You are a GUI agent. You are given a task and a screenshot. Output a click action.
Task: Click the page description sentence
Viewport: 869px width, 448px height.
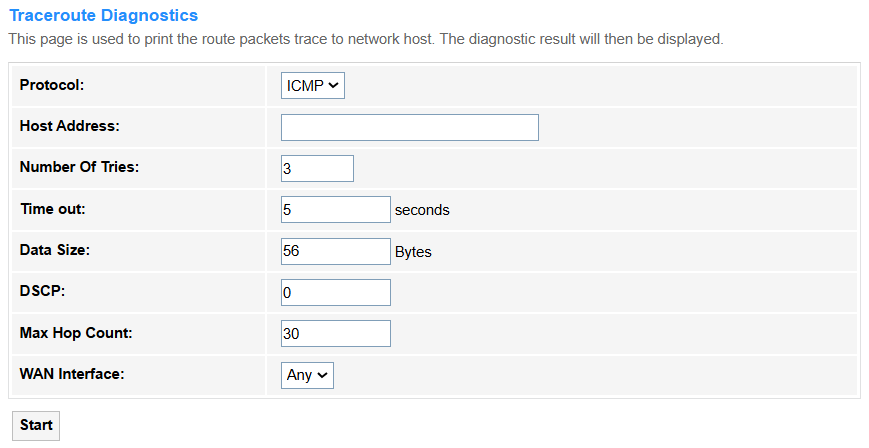(x=366, y=39)
